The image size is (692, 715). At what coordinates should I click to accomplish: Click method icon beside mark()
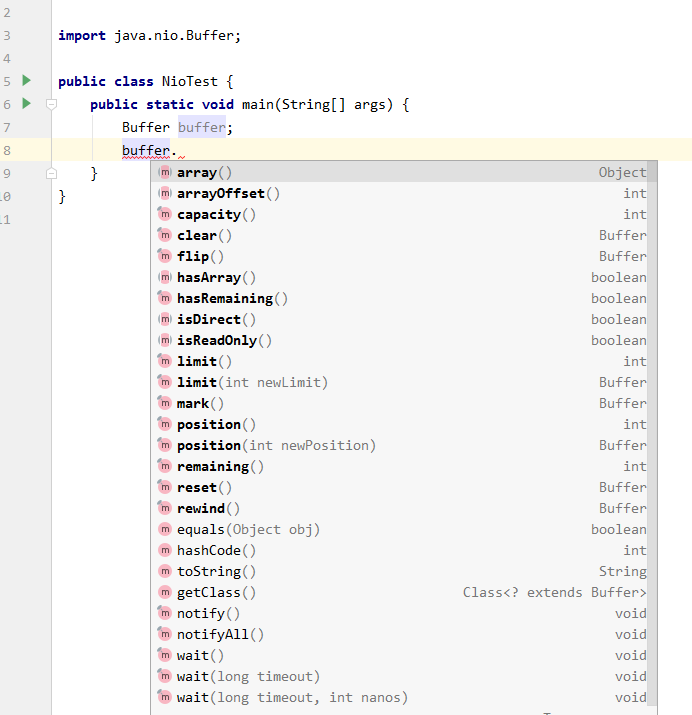point(165,403)
